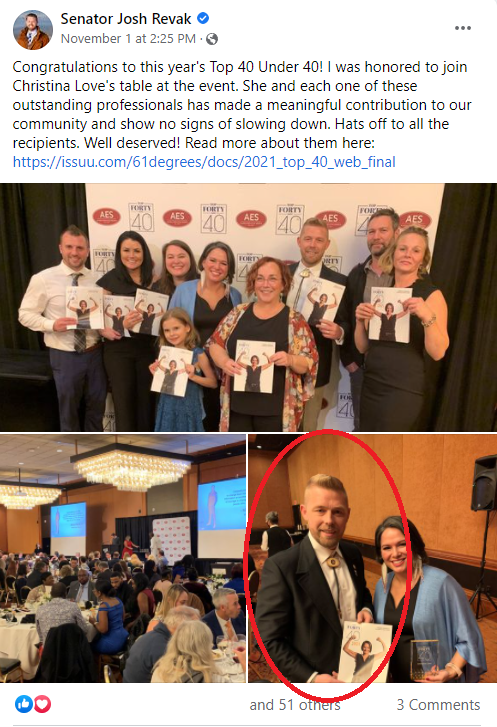Click the red heart Love reaction icon
Image resolution: width=497 pixels, height=727 pixels.
pyautogui.click(x=42, y=704)
